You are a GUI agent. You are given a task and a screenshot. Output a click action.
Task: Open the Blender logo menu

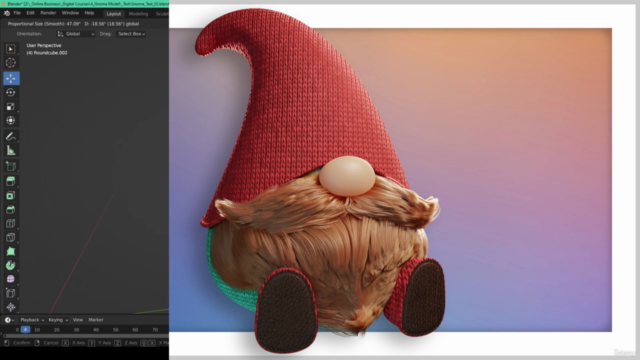7,13
